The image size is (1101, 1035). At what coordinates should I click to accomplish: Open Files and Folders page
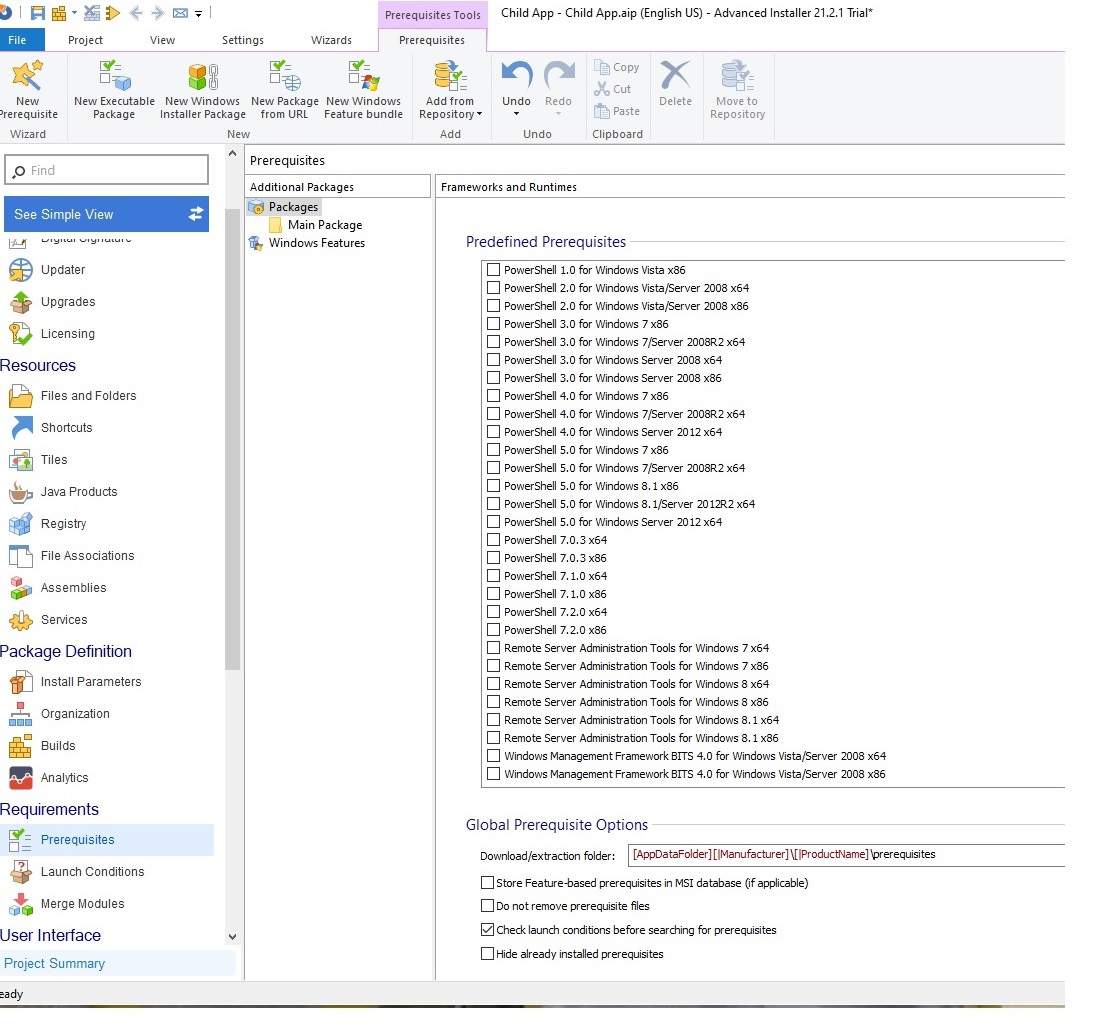[88, 396]
